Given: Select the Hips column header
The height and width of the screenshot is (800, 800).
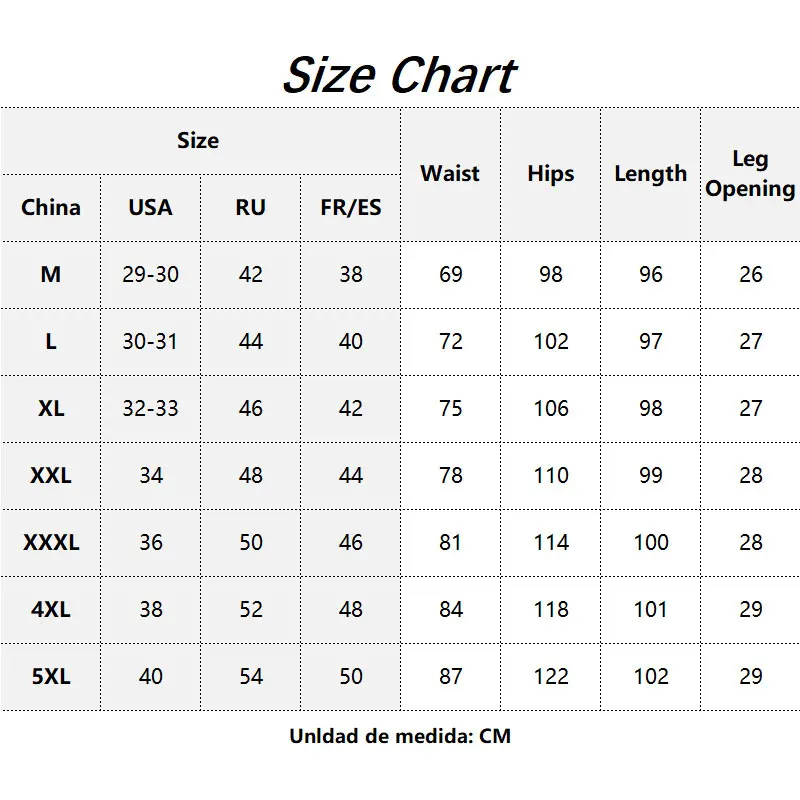Looking at the screenshot, I should [x=550, y=174].
